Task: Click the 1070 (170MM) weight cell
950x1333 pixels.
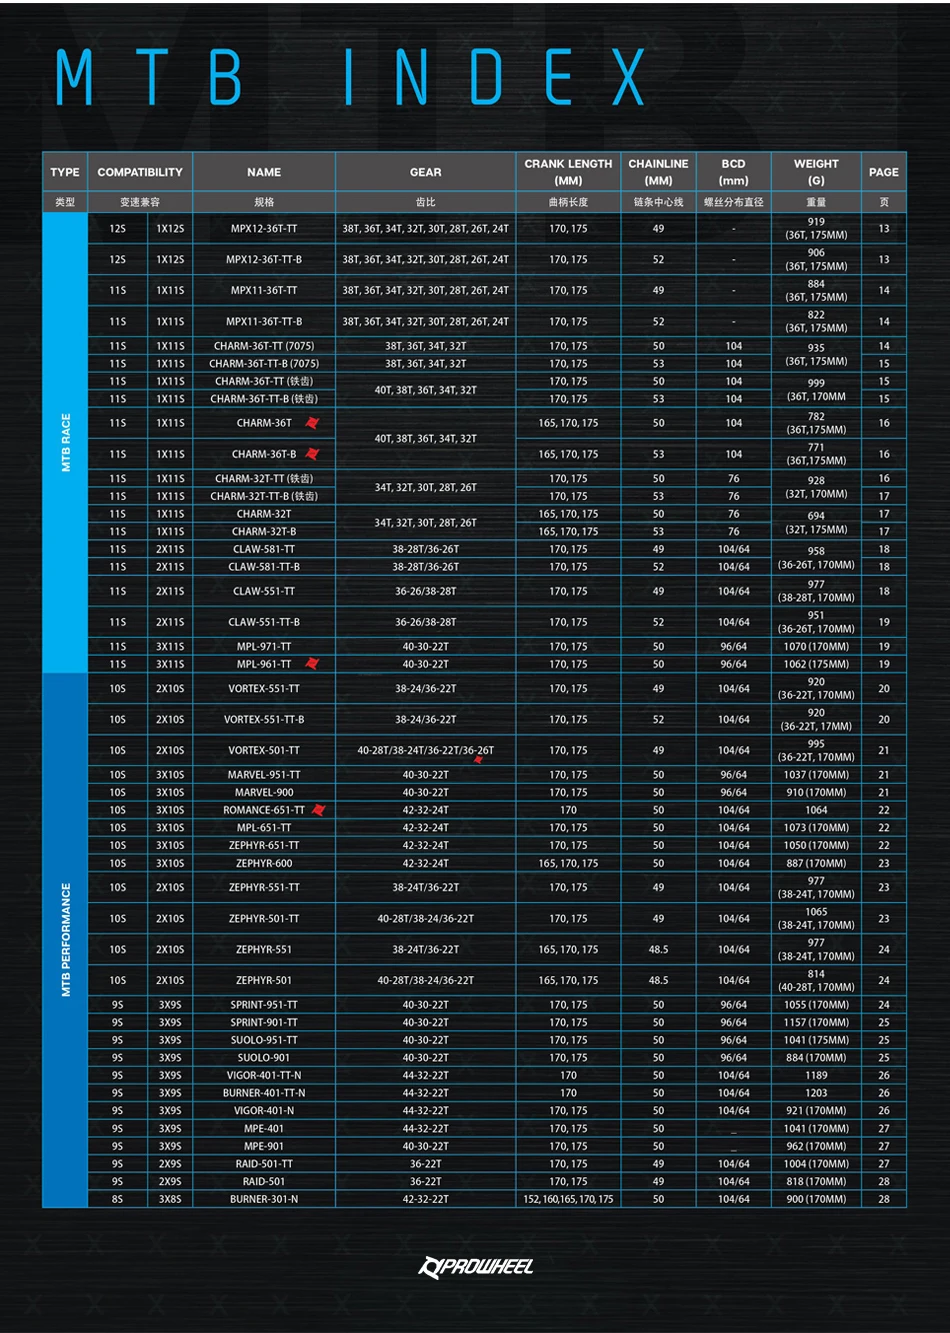Action: (x=816, y=646)
